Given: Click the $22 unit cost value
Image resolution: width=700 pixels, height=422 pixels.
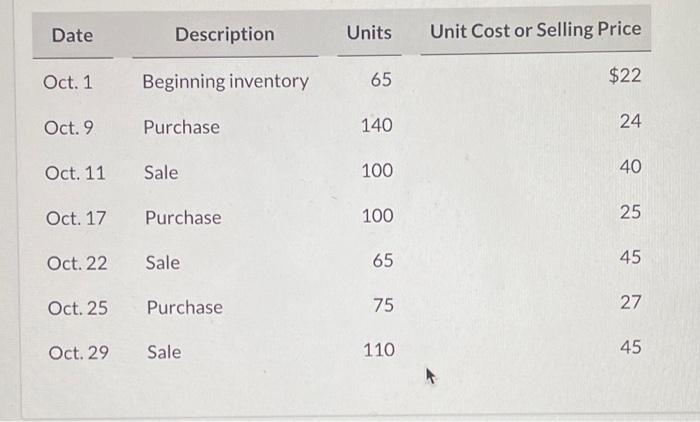Looking at the screenshot, I should [x=625, y=75].
